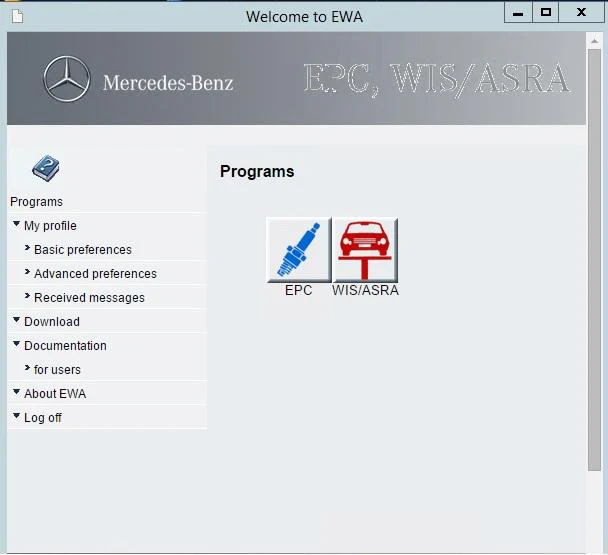Expand the Download section arrow
Viewport: 608px width, 555px height.
[x=16, y=321]
